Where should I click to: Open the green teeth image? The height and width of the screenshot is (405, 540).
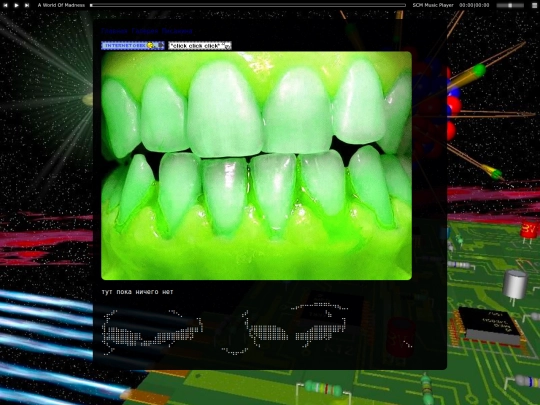pos(256,166)
